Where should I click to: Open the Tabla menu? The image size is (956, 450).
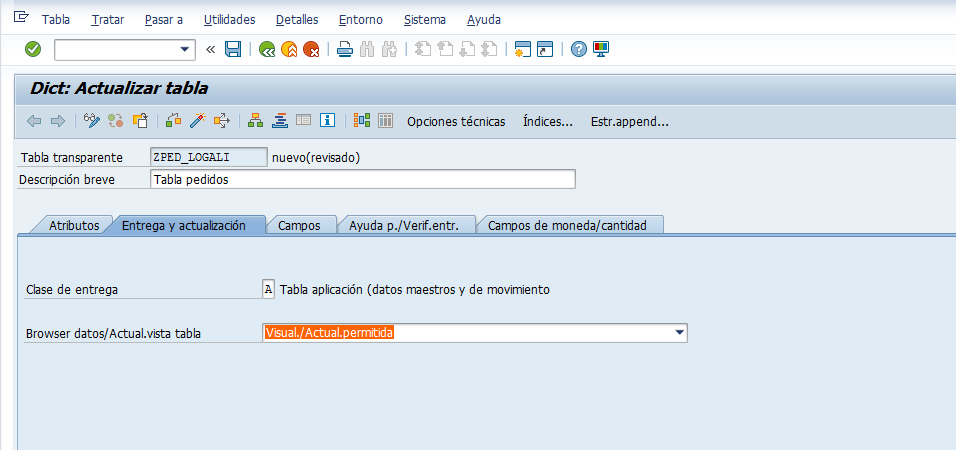56,20
